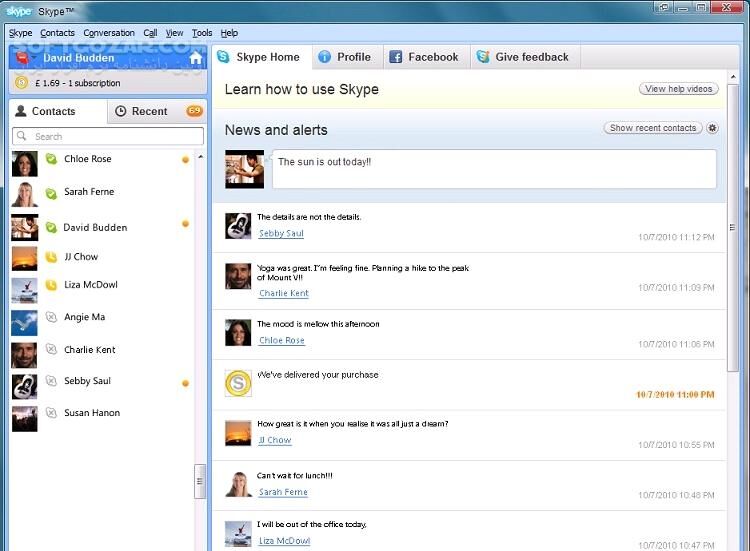Click Skype credit icon beside delivered purchase

point(238,383)
